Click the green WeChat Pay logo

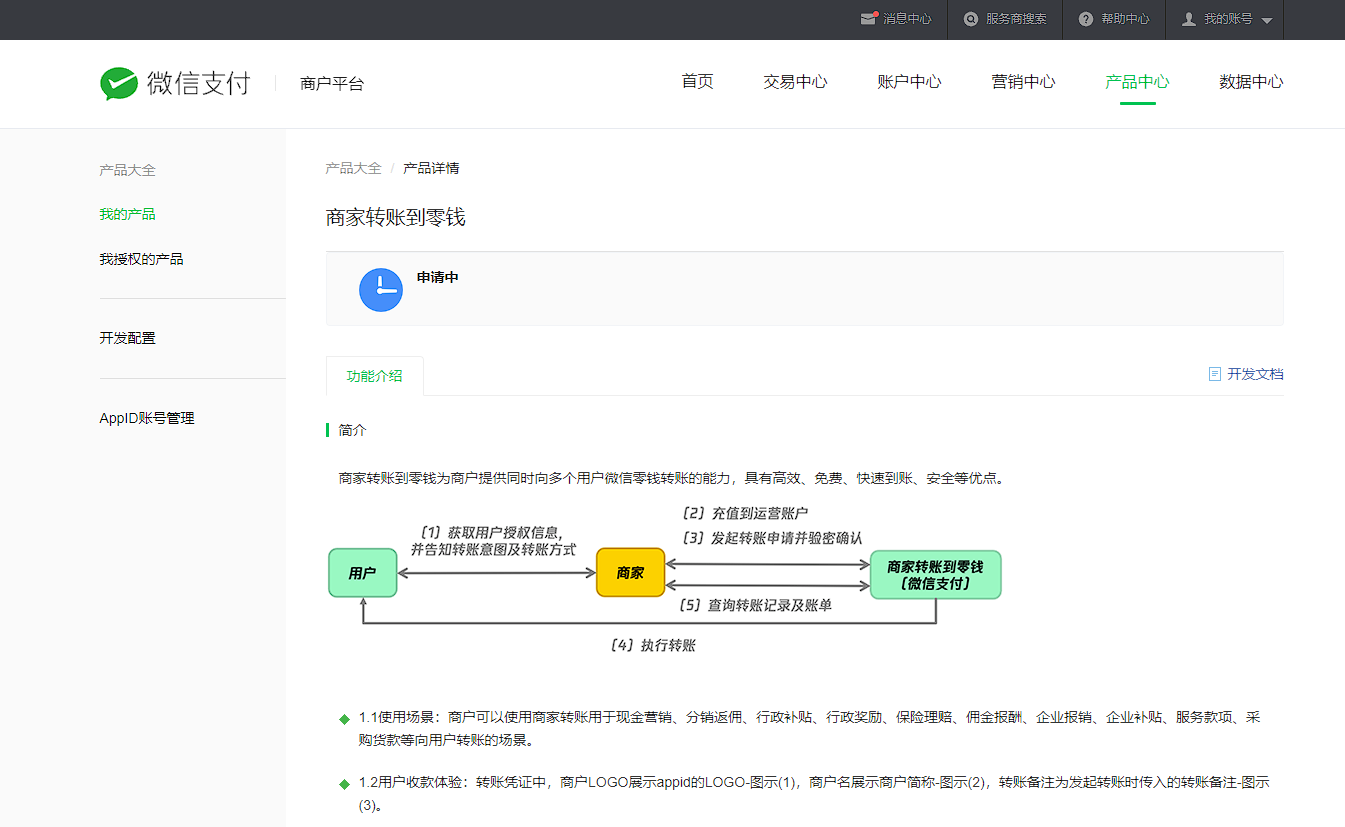[119, 83]
